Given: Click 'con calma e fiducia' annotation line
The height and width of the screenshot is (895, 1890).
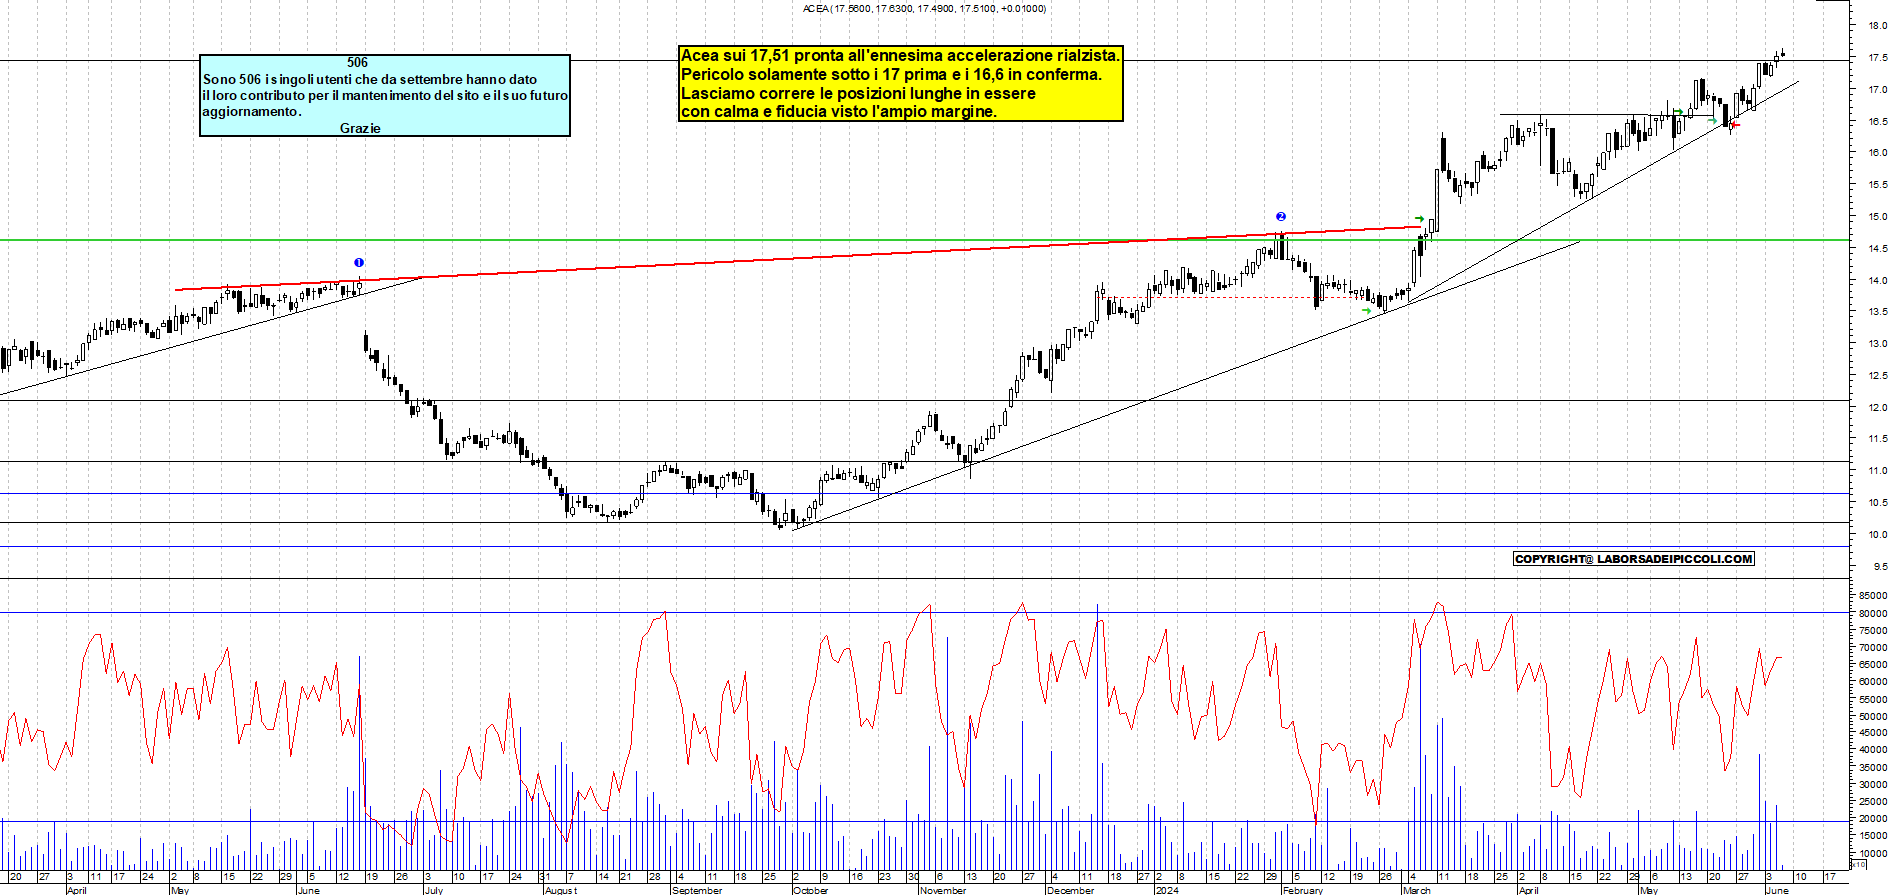Looking at the screenshot, I should pyautogui.click(x=839, y=111).
